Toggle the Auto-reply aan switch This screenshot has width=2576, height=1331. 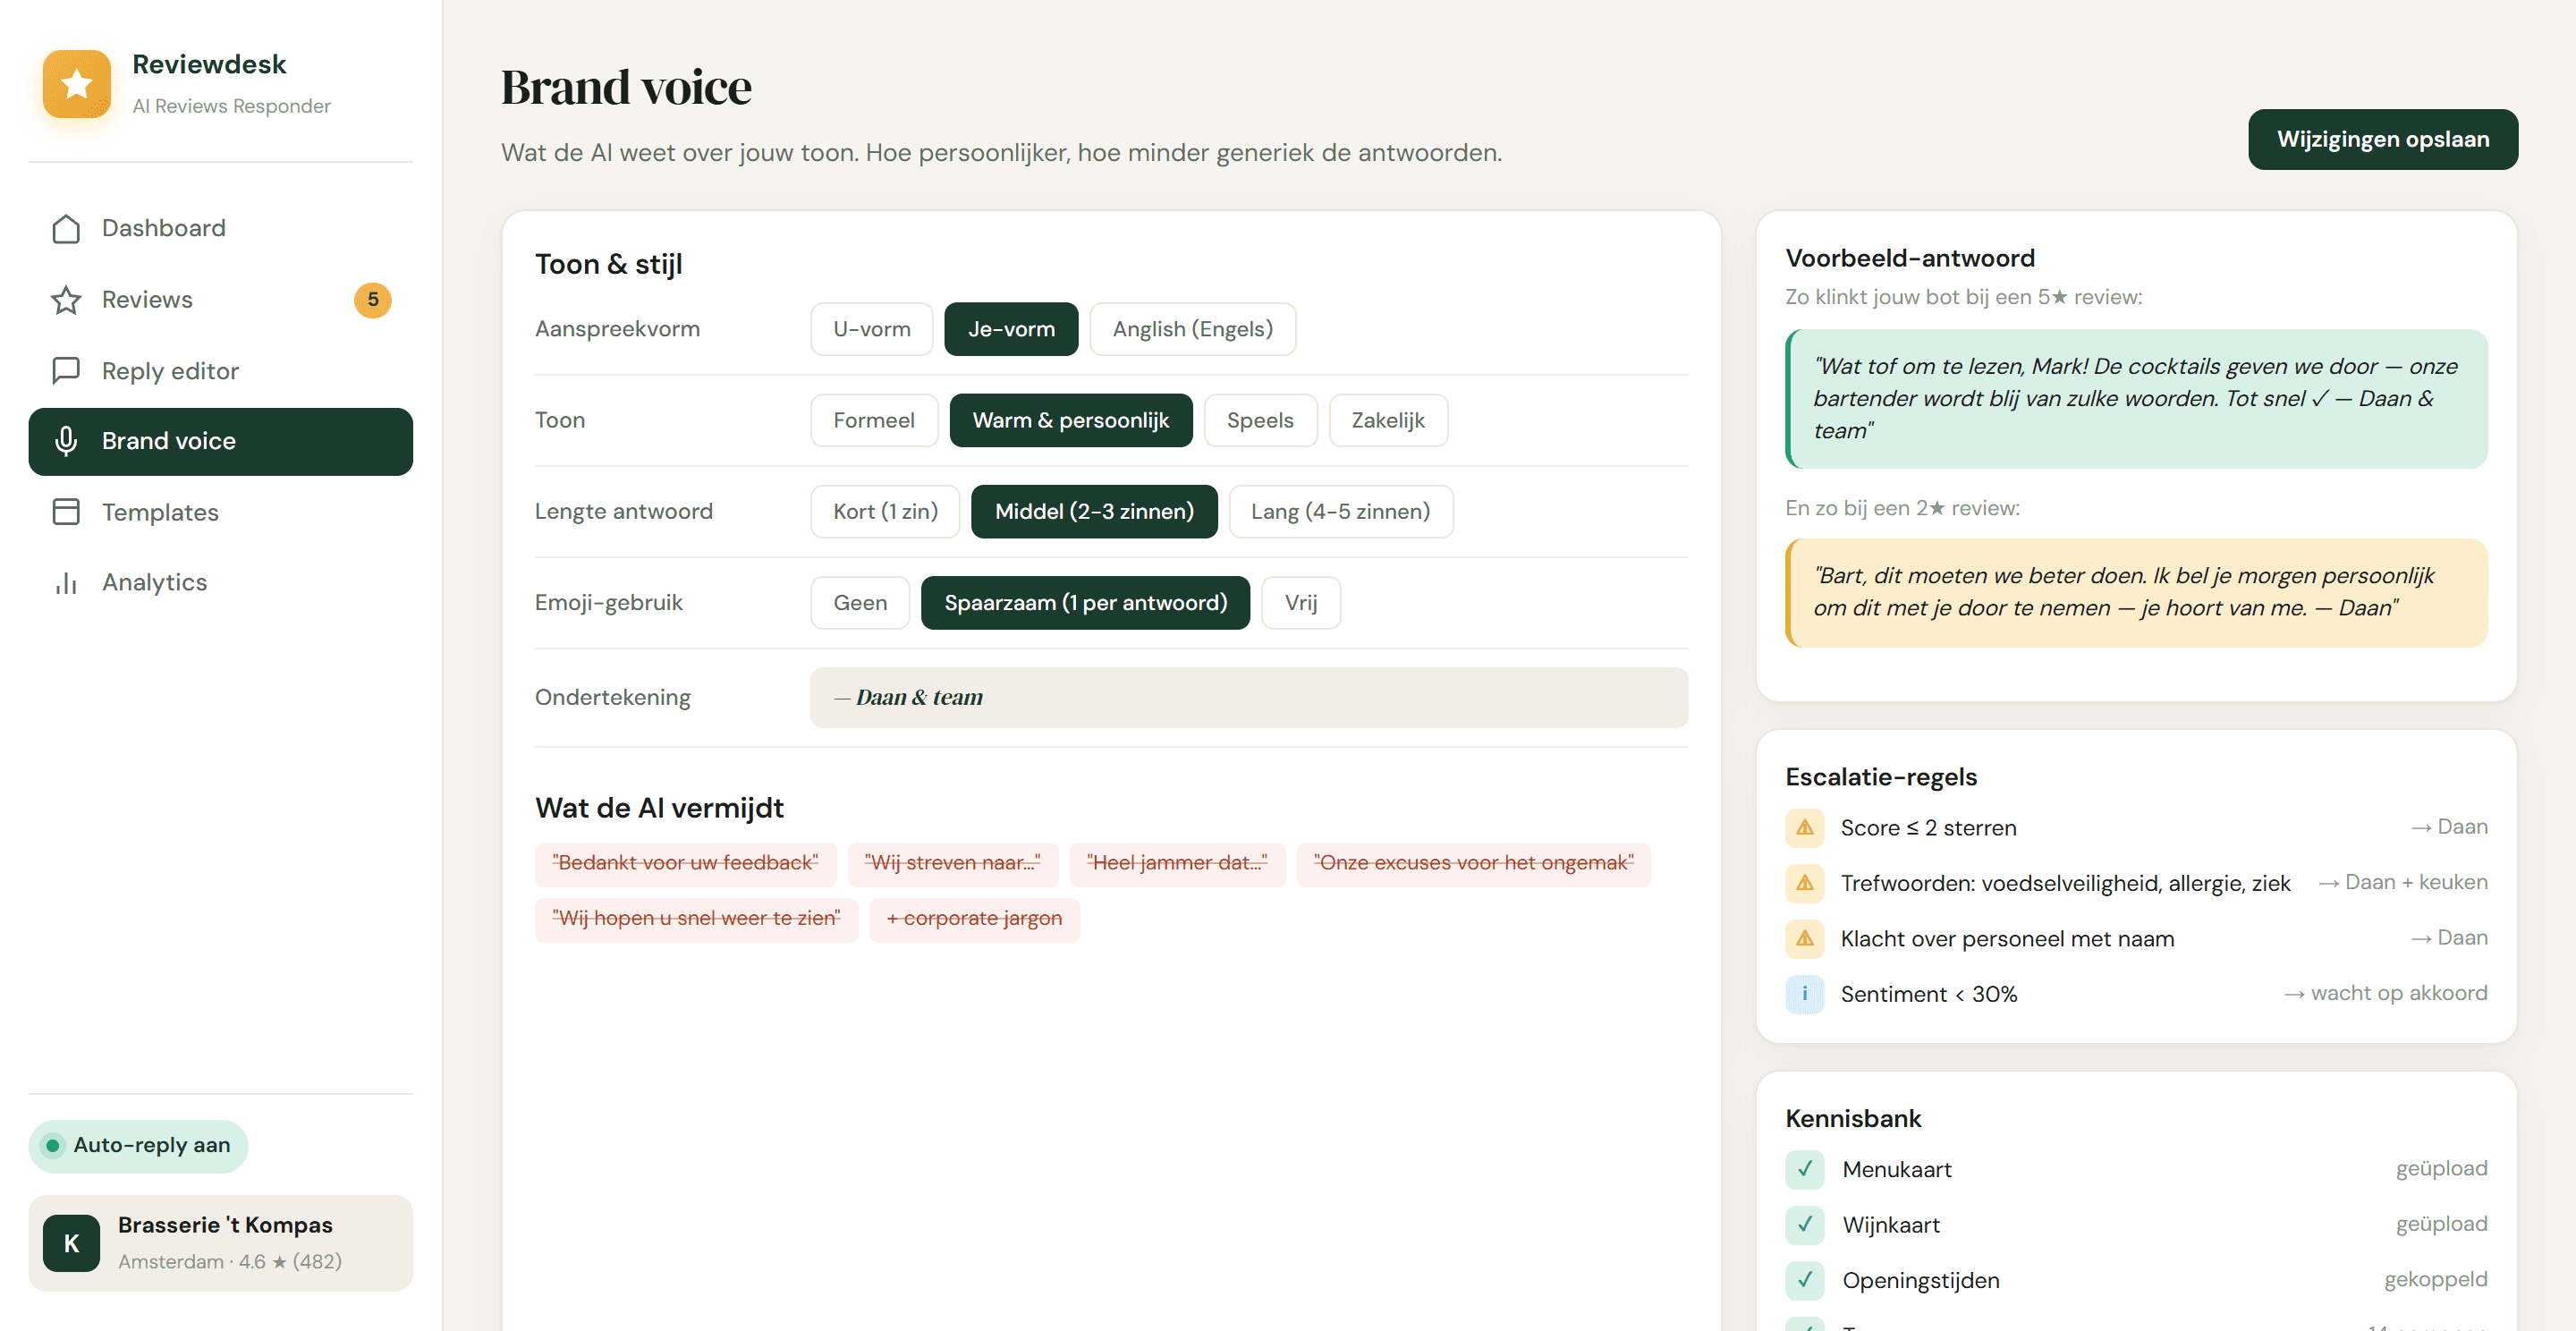tap(138, 1146)
